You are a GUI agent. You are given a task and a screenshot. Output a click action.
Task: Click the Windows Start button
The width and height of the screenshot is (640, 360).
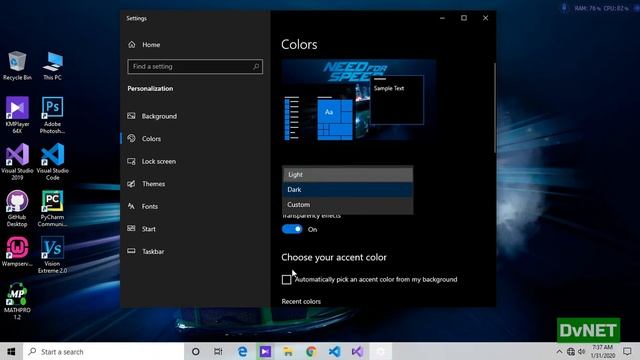tap(11, 351)
